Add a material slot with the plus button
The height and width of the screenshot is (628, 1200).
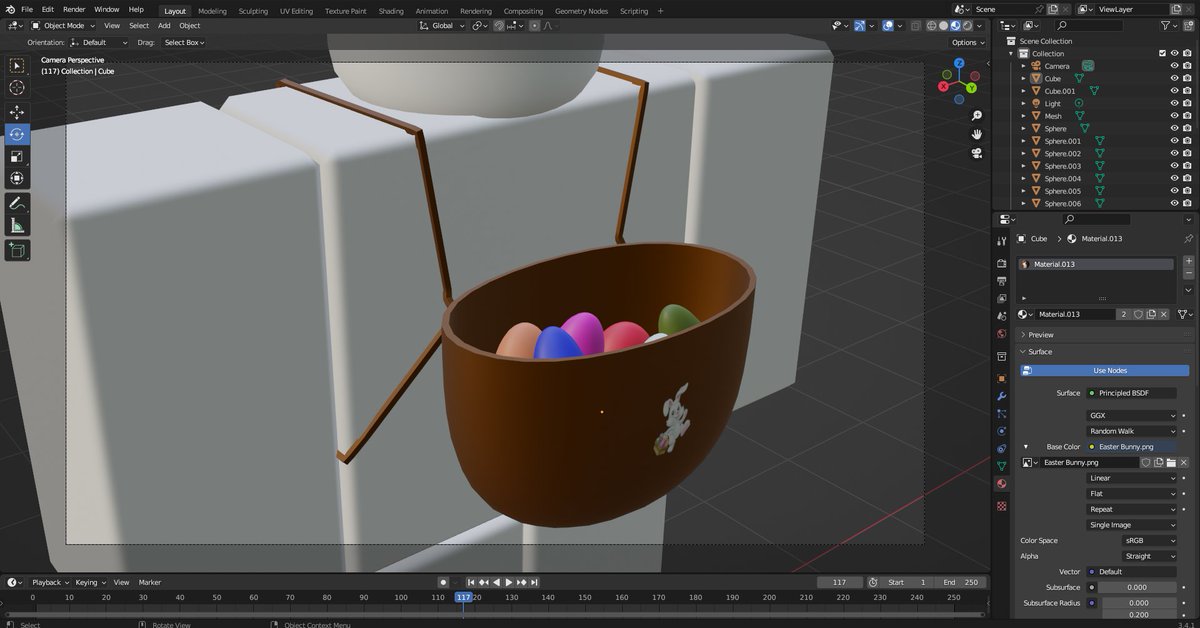click(1189, 261)
